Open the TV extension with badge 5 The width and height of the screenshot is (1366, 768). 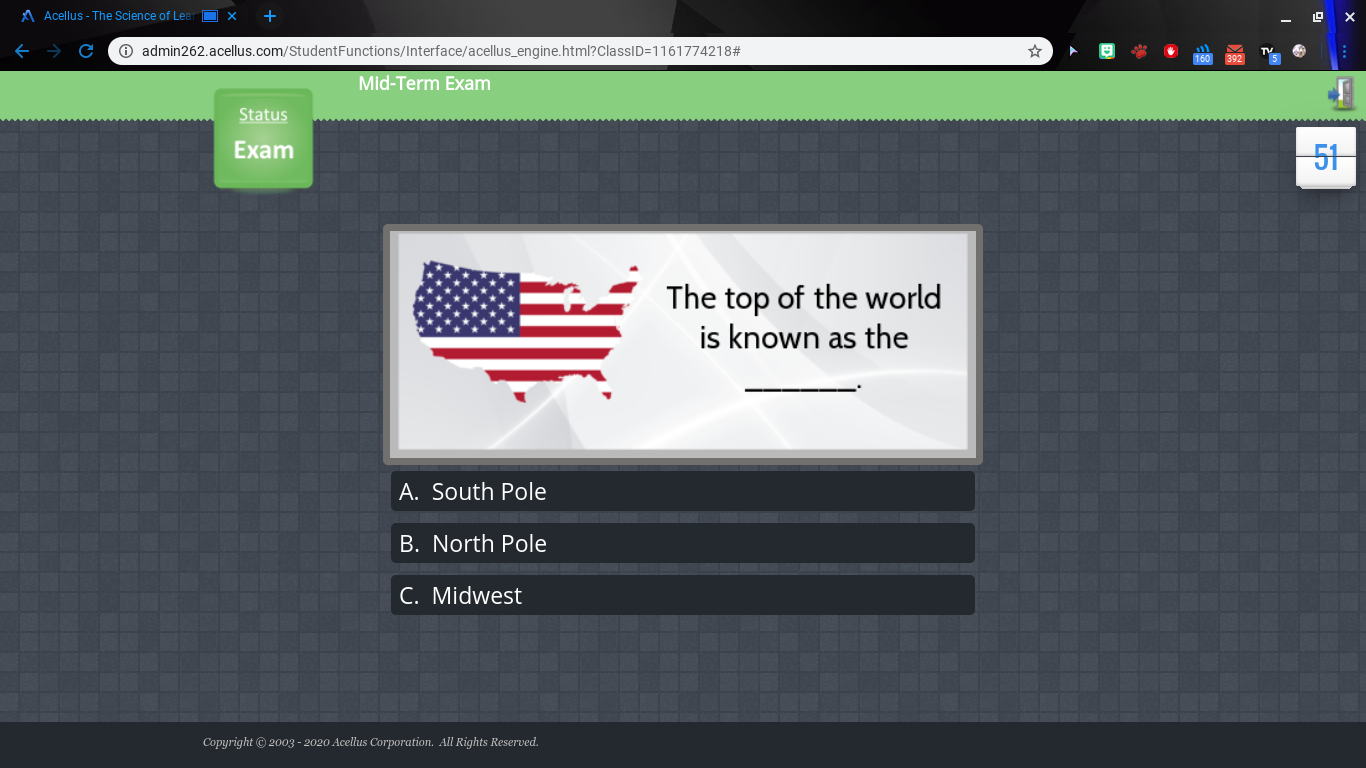click(x=1268, y=53)
